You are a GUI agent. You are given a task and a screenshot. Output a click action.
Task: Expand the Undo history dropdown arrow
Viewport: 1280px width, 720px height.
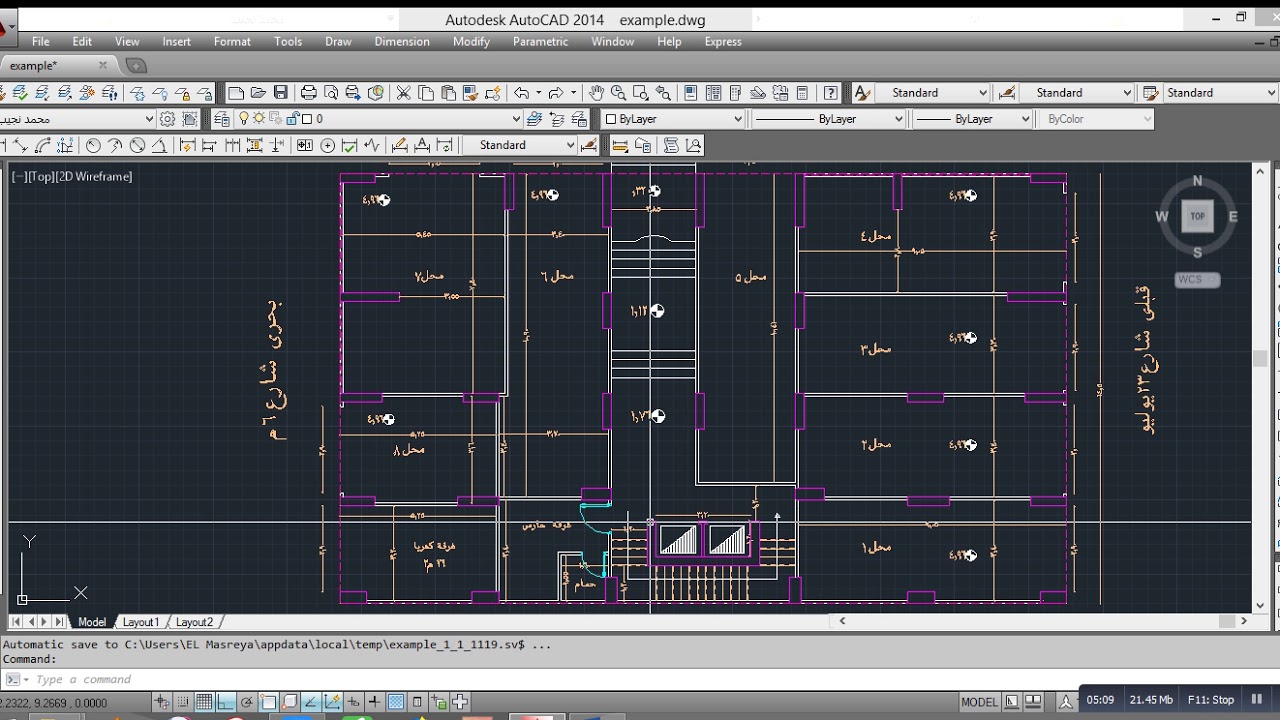(x=538, y=93)
